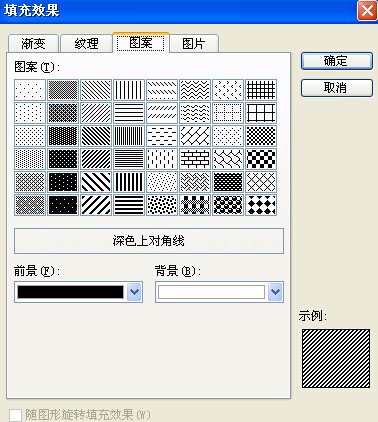Pick the sphere pattern swatch in bottom row
This screenshot has height=422, width=378.
(x=228, y=205)
